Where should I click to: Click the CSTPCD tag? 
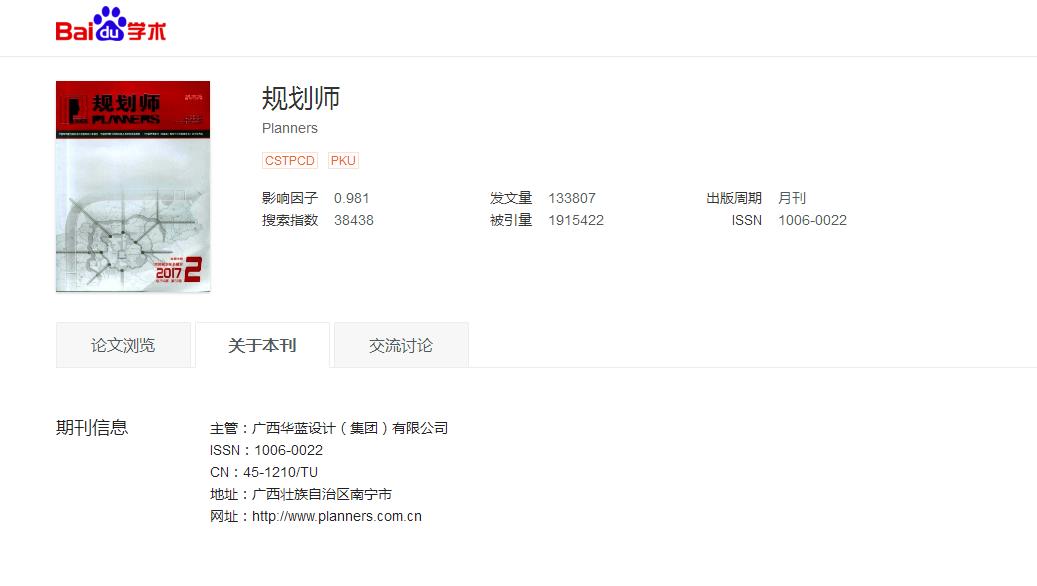pyautogui.click(x=290, y=161)
